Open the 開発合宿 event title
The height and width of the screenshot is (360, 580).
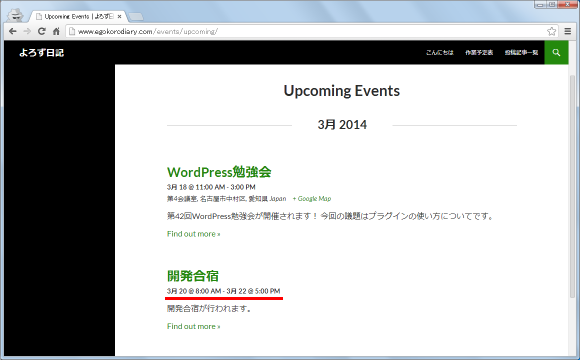193,276
